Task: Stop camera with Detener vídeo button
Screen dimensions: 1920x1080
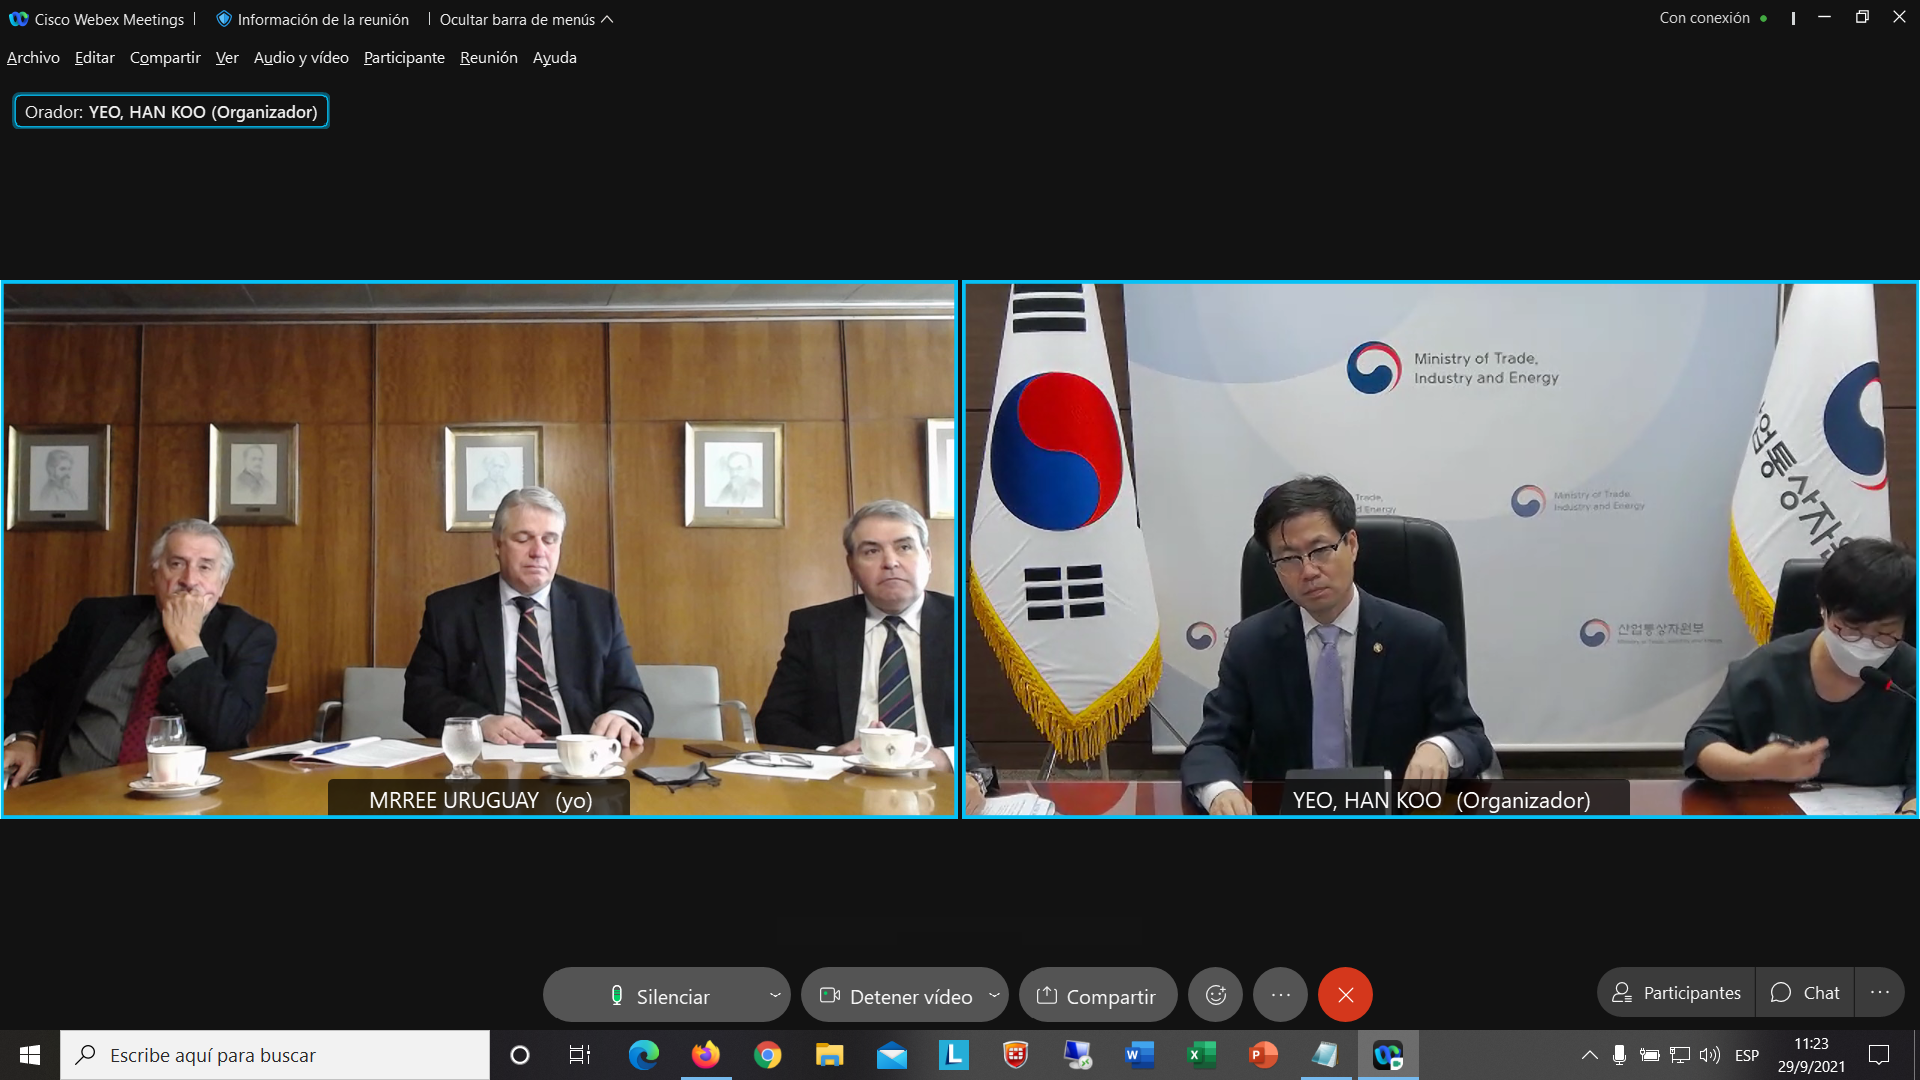Action: [895, 995]
